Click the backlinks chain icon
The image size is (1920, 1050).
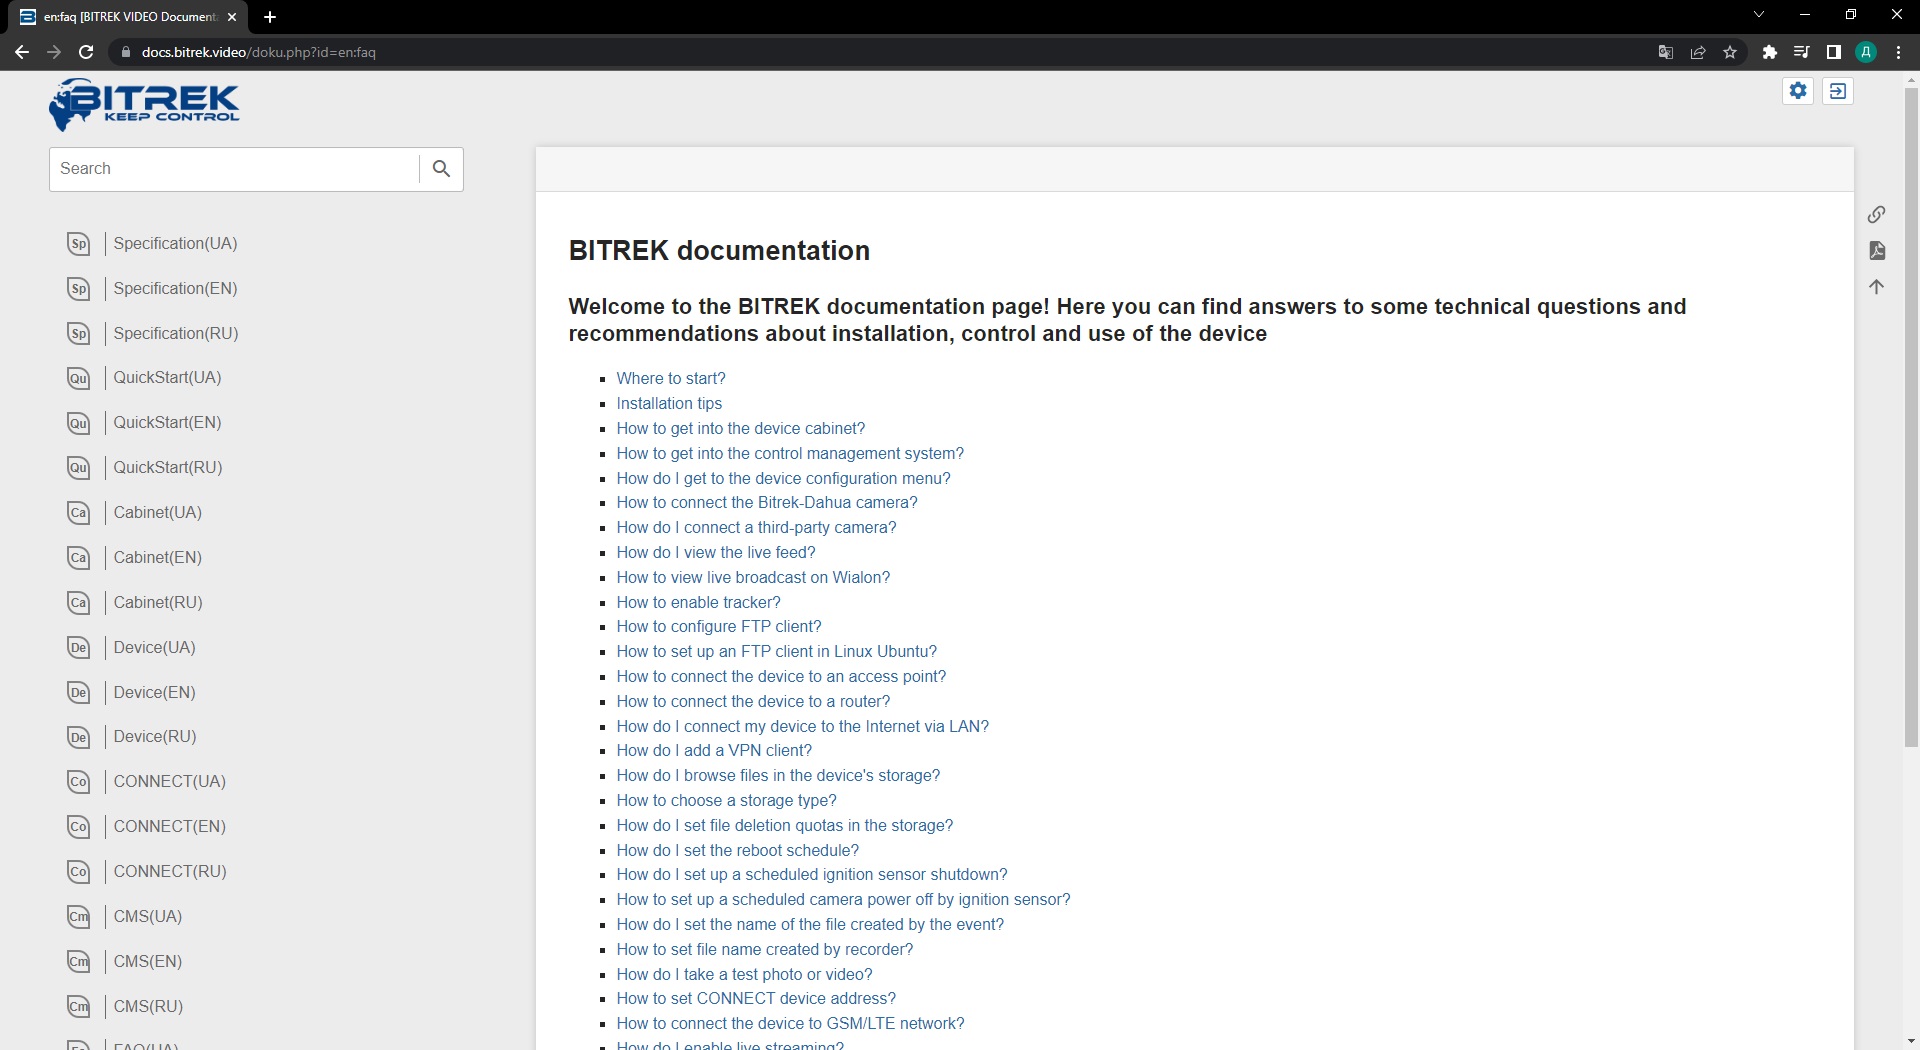coord(1876,214)
